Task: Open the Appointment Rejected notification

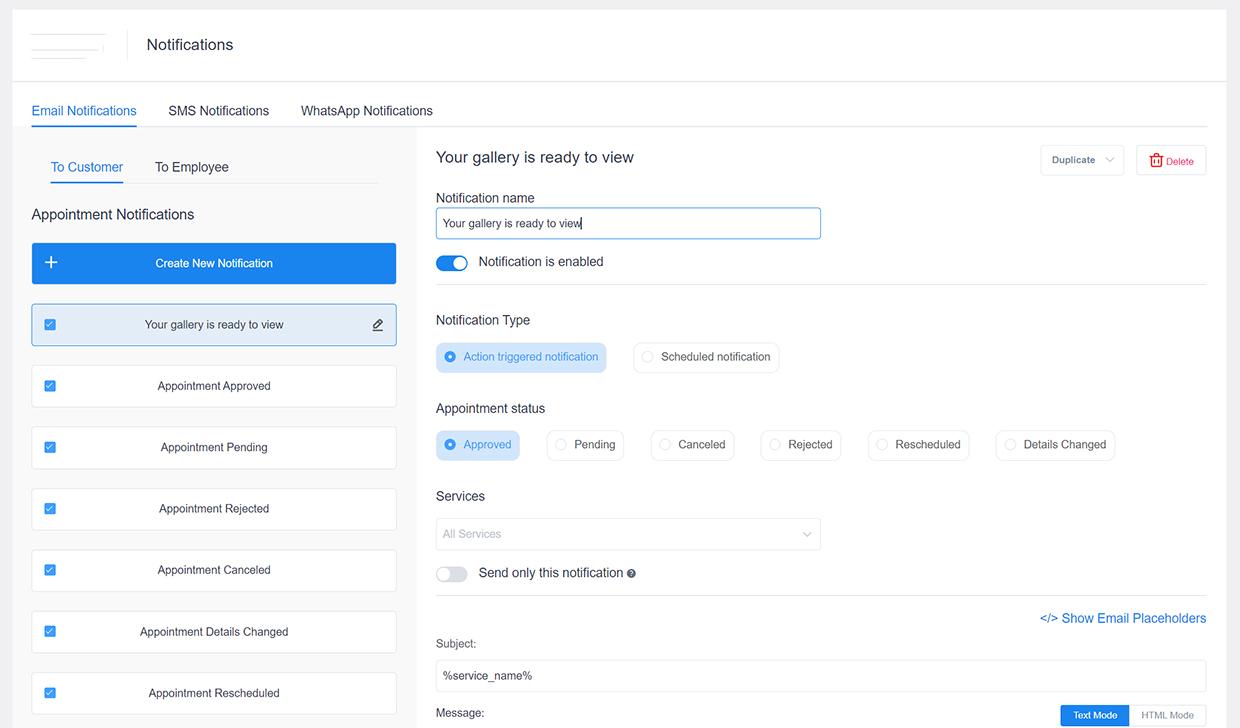Action: click(214, 509)
